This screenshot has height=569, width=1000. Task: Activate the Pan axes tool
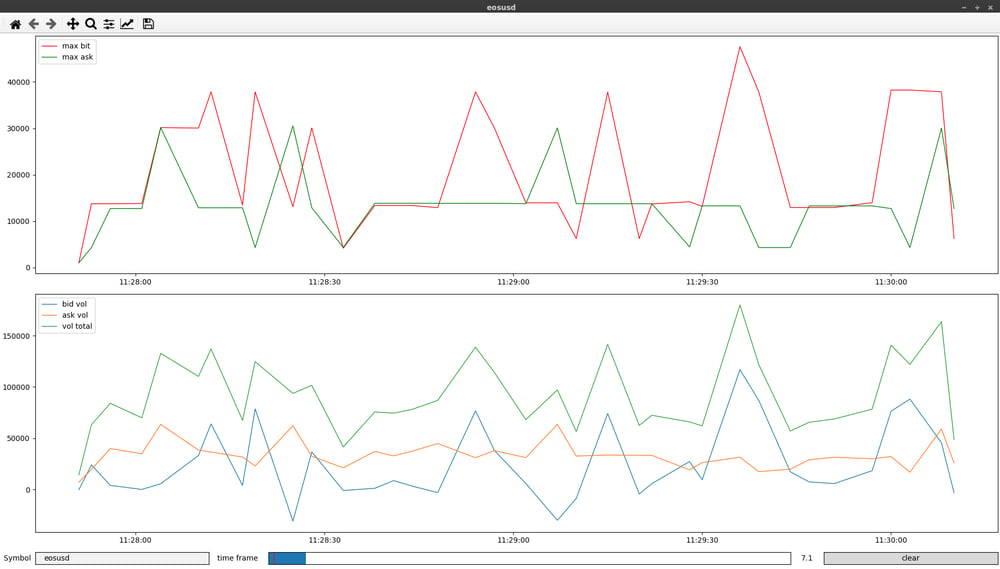pyautogui.click(x=73, y=24)
